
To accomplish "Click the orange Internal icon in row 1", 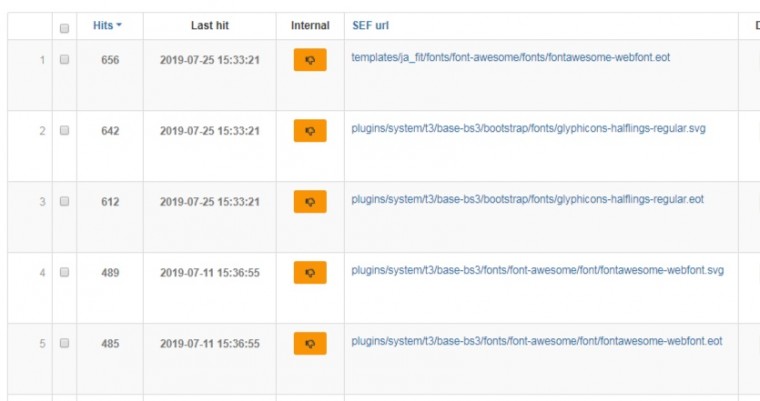I will [310, 60].
